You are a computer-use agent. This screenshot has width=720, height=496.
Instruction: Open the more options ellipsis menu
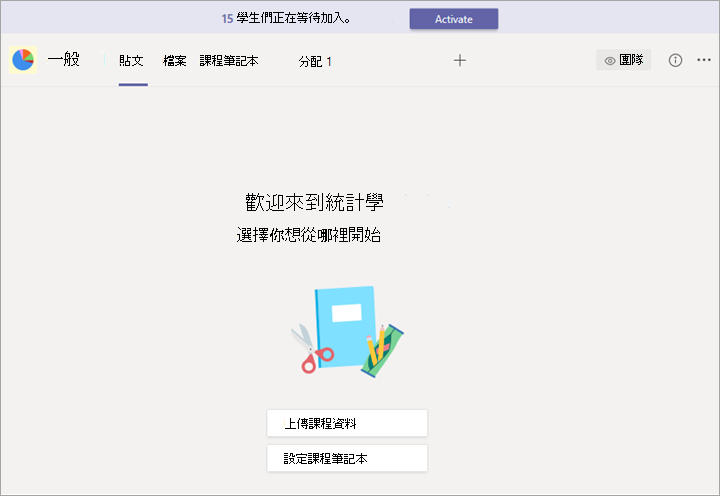[704, 60]
